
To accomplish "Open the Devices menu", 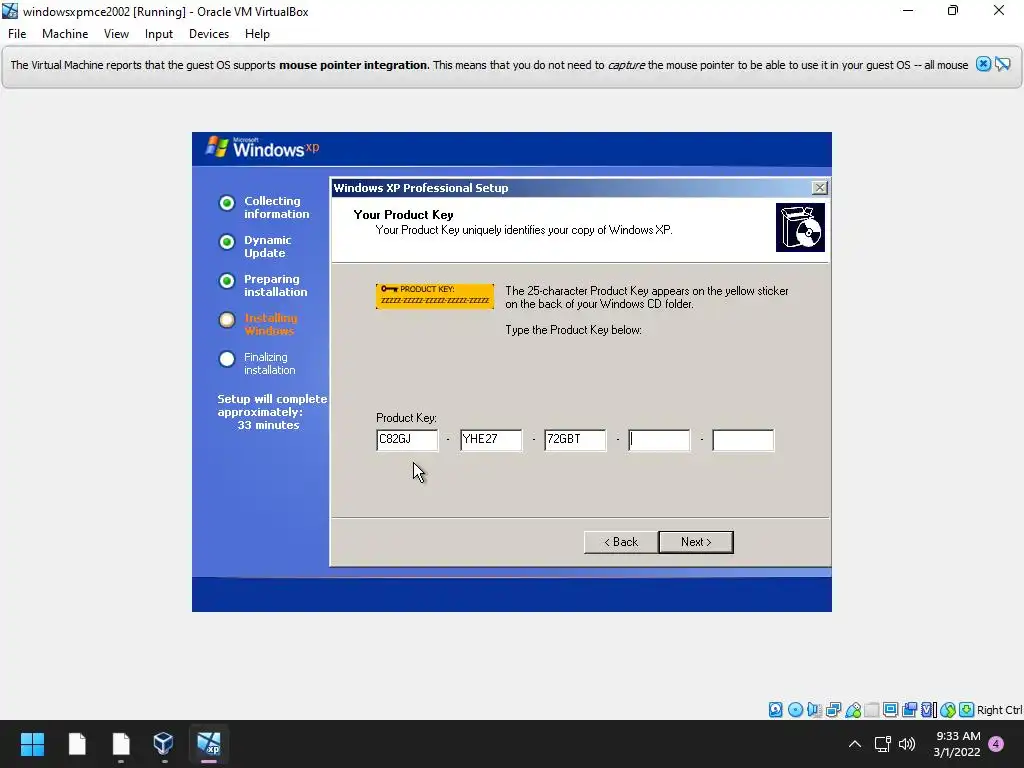I will coord(209,34).
